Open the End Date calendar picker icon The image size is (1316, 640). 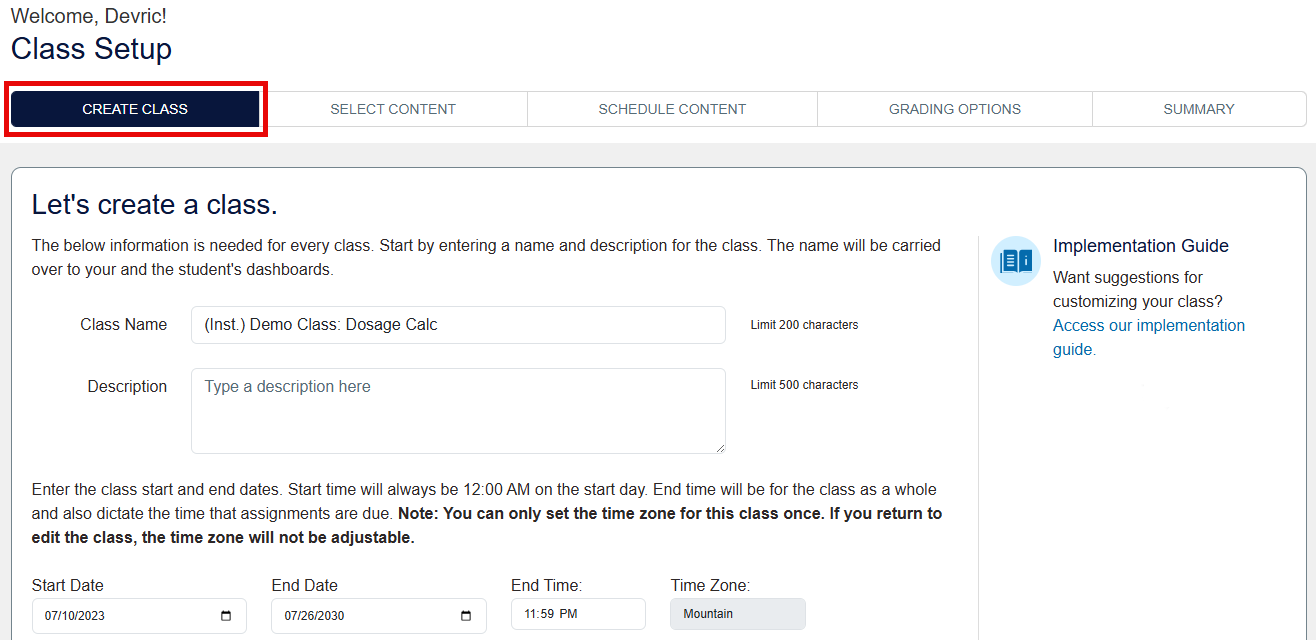pos(467,616)
